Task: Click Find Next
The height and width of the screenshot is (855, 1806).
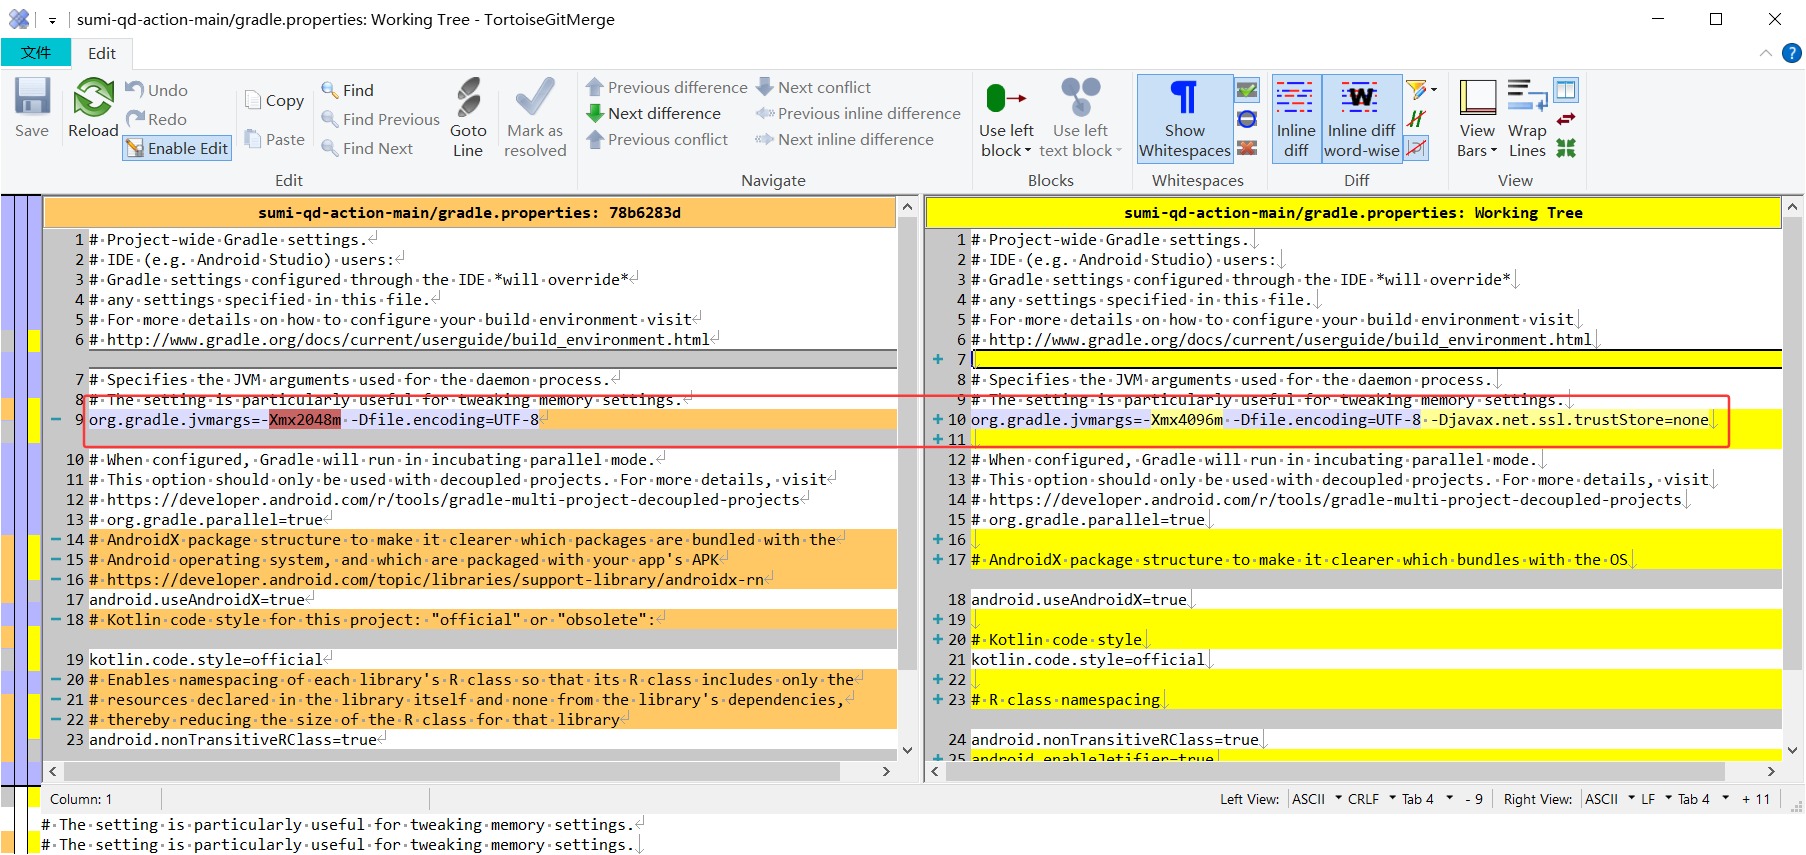Action: pos(366,148)
